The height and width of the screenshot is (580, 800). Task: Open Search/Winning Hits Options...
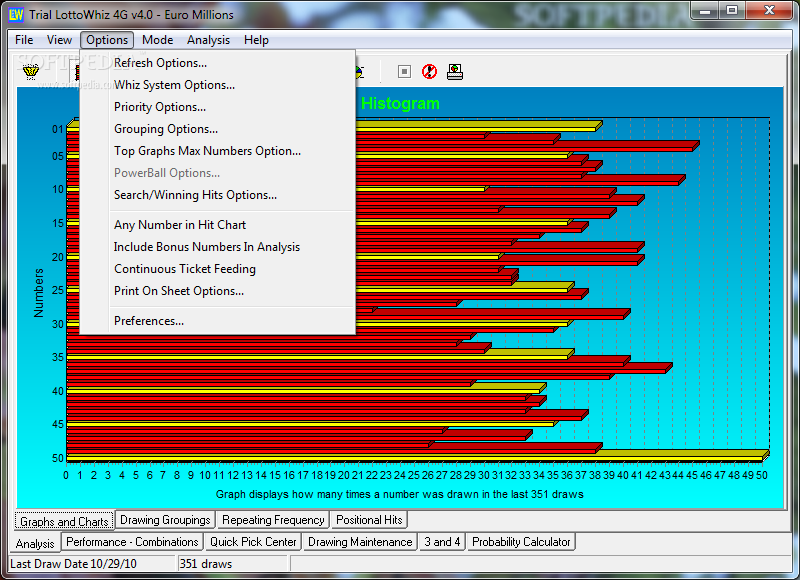pos(218,195)
